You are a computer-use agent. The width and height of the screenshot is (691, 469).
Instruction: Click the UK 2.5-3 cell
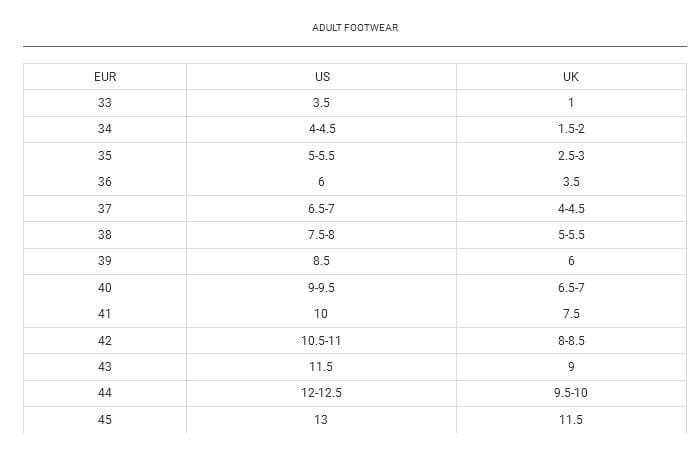[571, 156]
